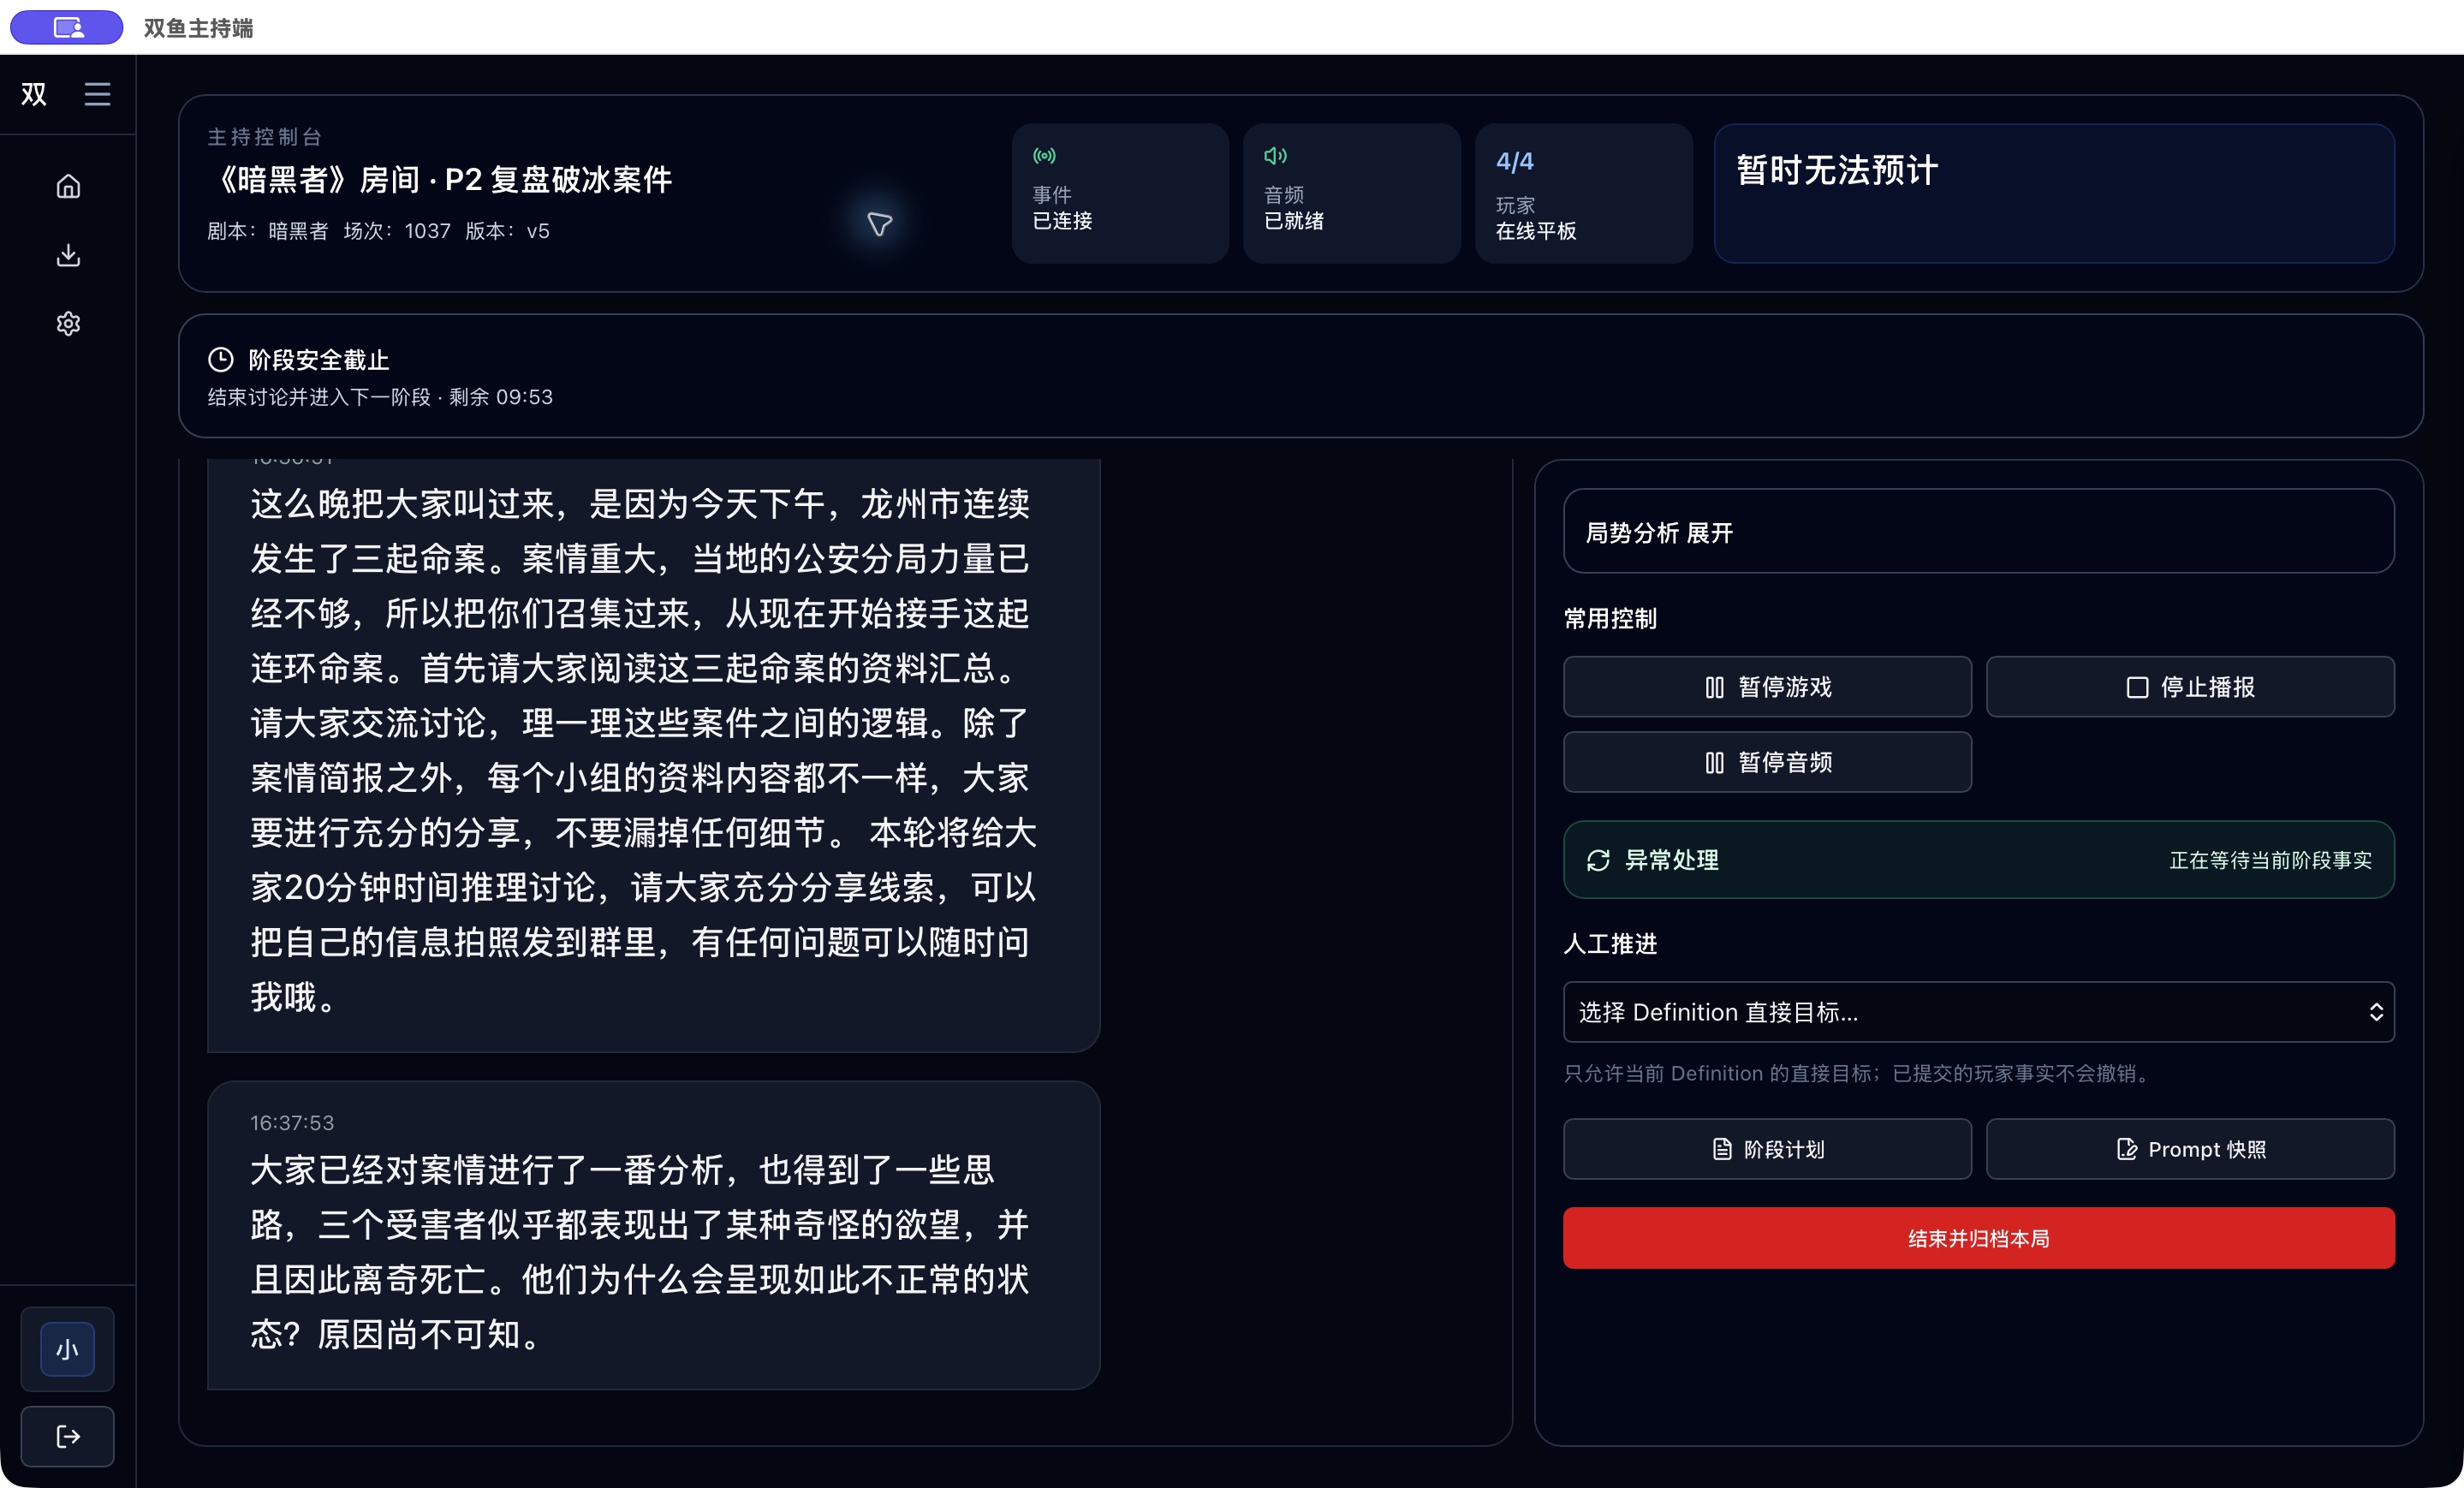
Task: Open the home icon in sidebar
Action: coord(68,186)
